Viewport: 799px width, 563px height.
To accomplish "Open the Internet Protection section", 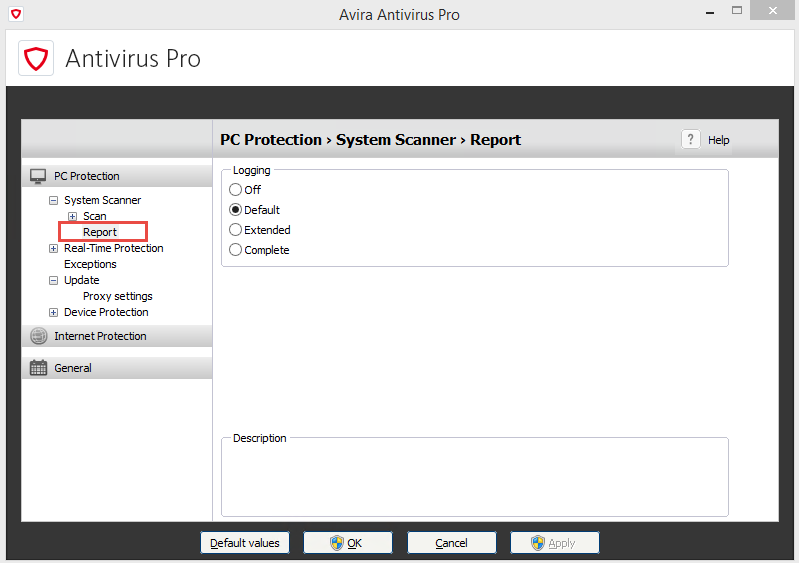I will [x=117, y=336].
